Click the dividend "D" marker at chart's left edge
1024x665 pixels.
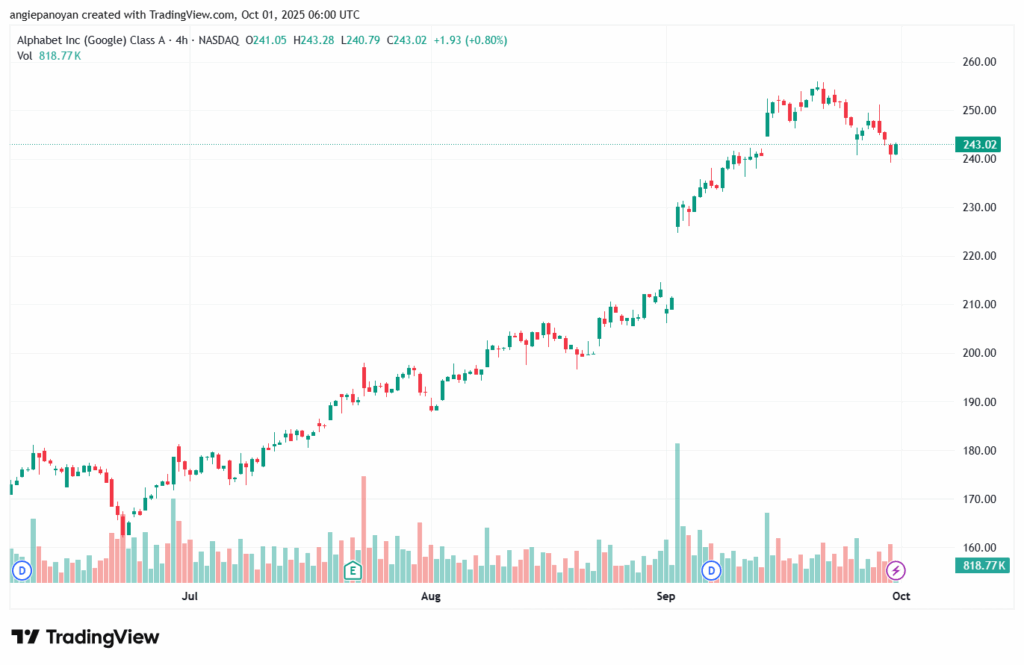coord(21,571)
